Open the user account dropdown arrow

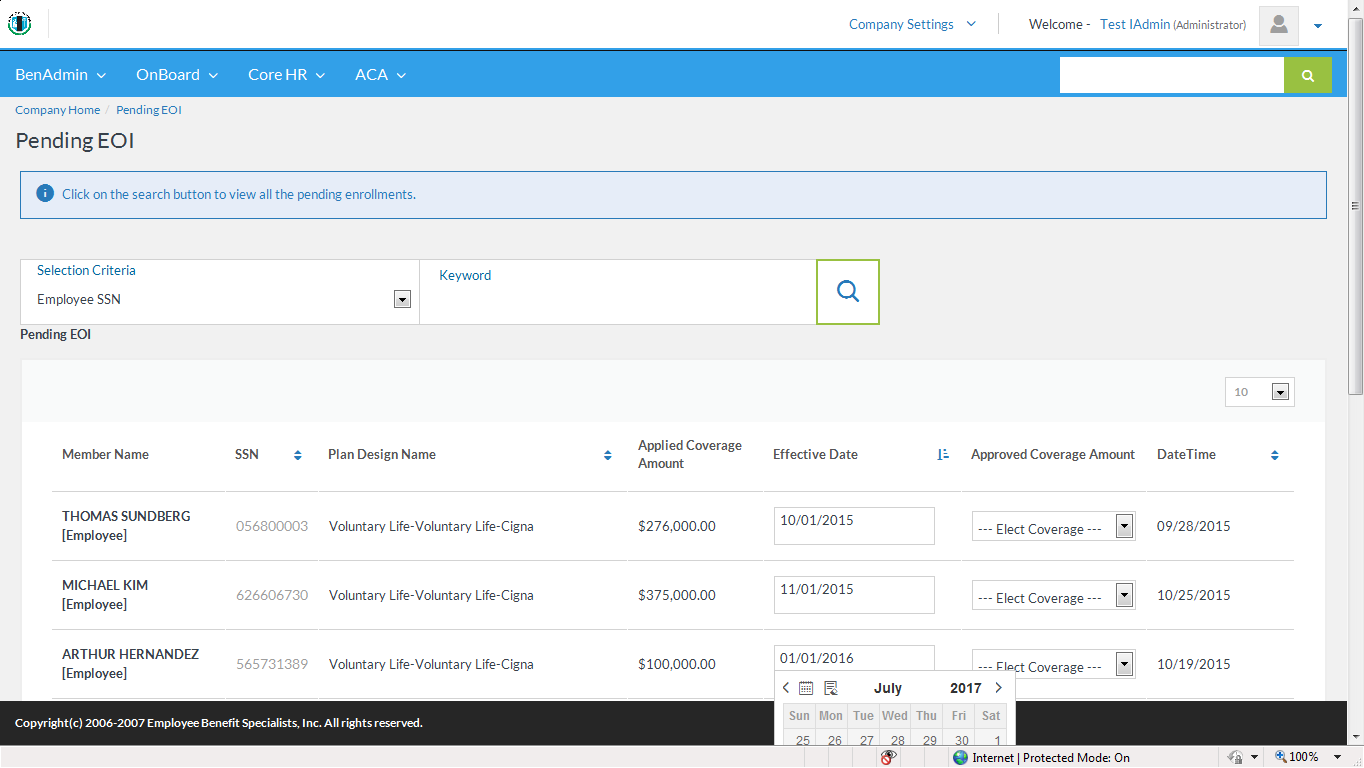pyautogui.click(x=1318, y=26)
